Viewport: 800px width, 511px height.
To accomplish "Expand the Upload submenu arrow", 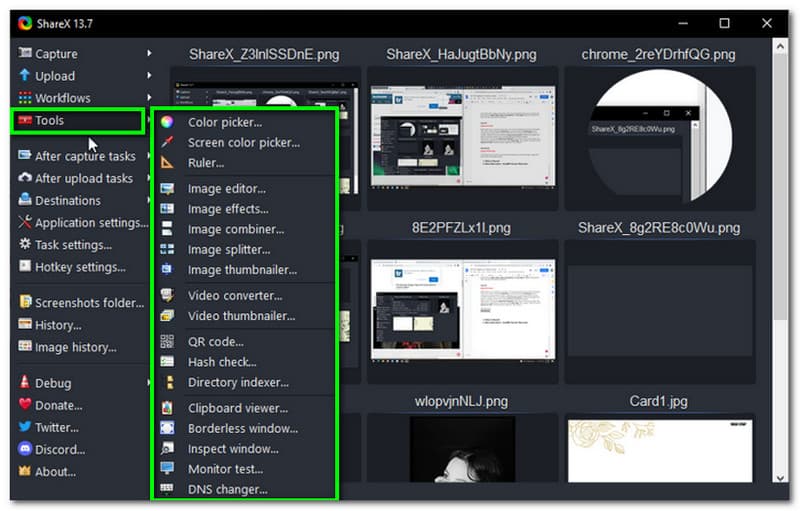I will coord(149,75).
